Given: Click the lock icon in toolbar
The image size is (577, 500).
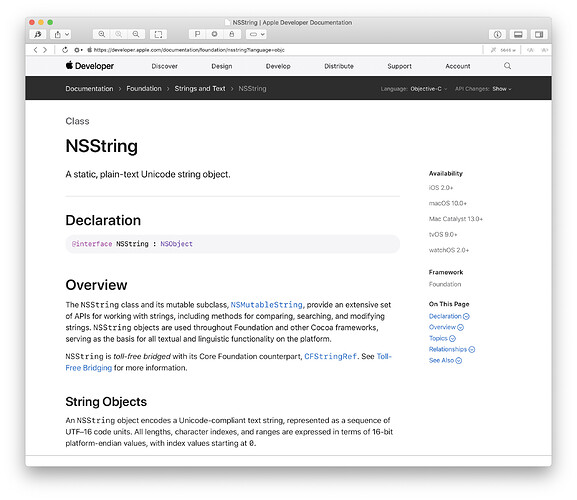Looking at the screenshot, I should coord(231,34).
